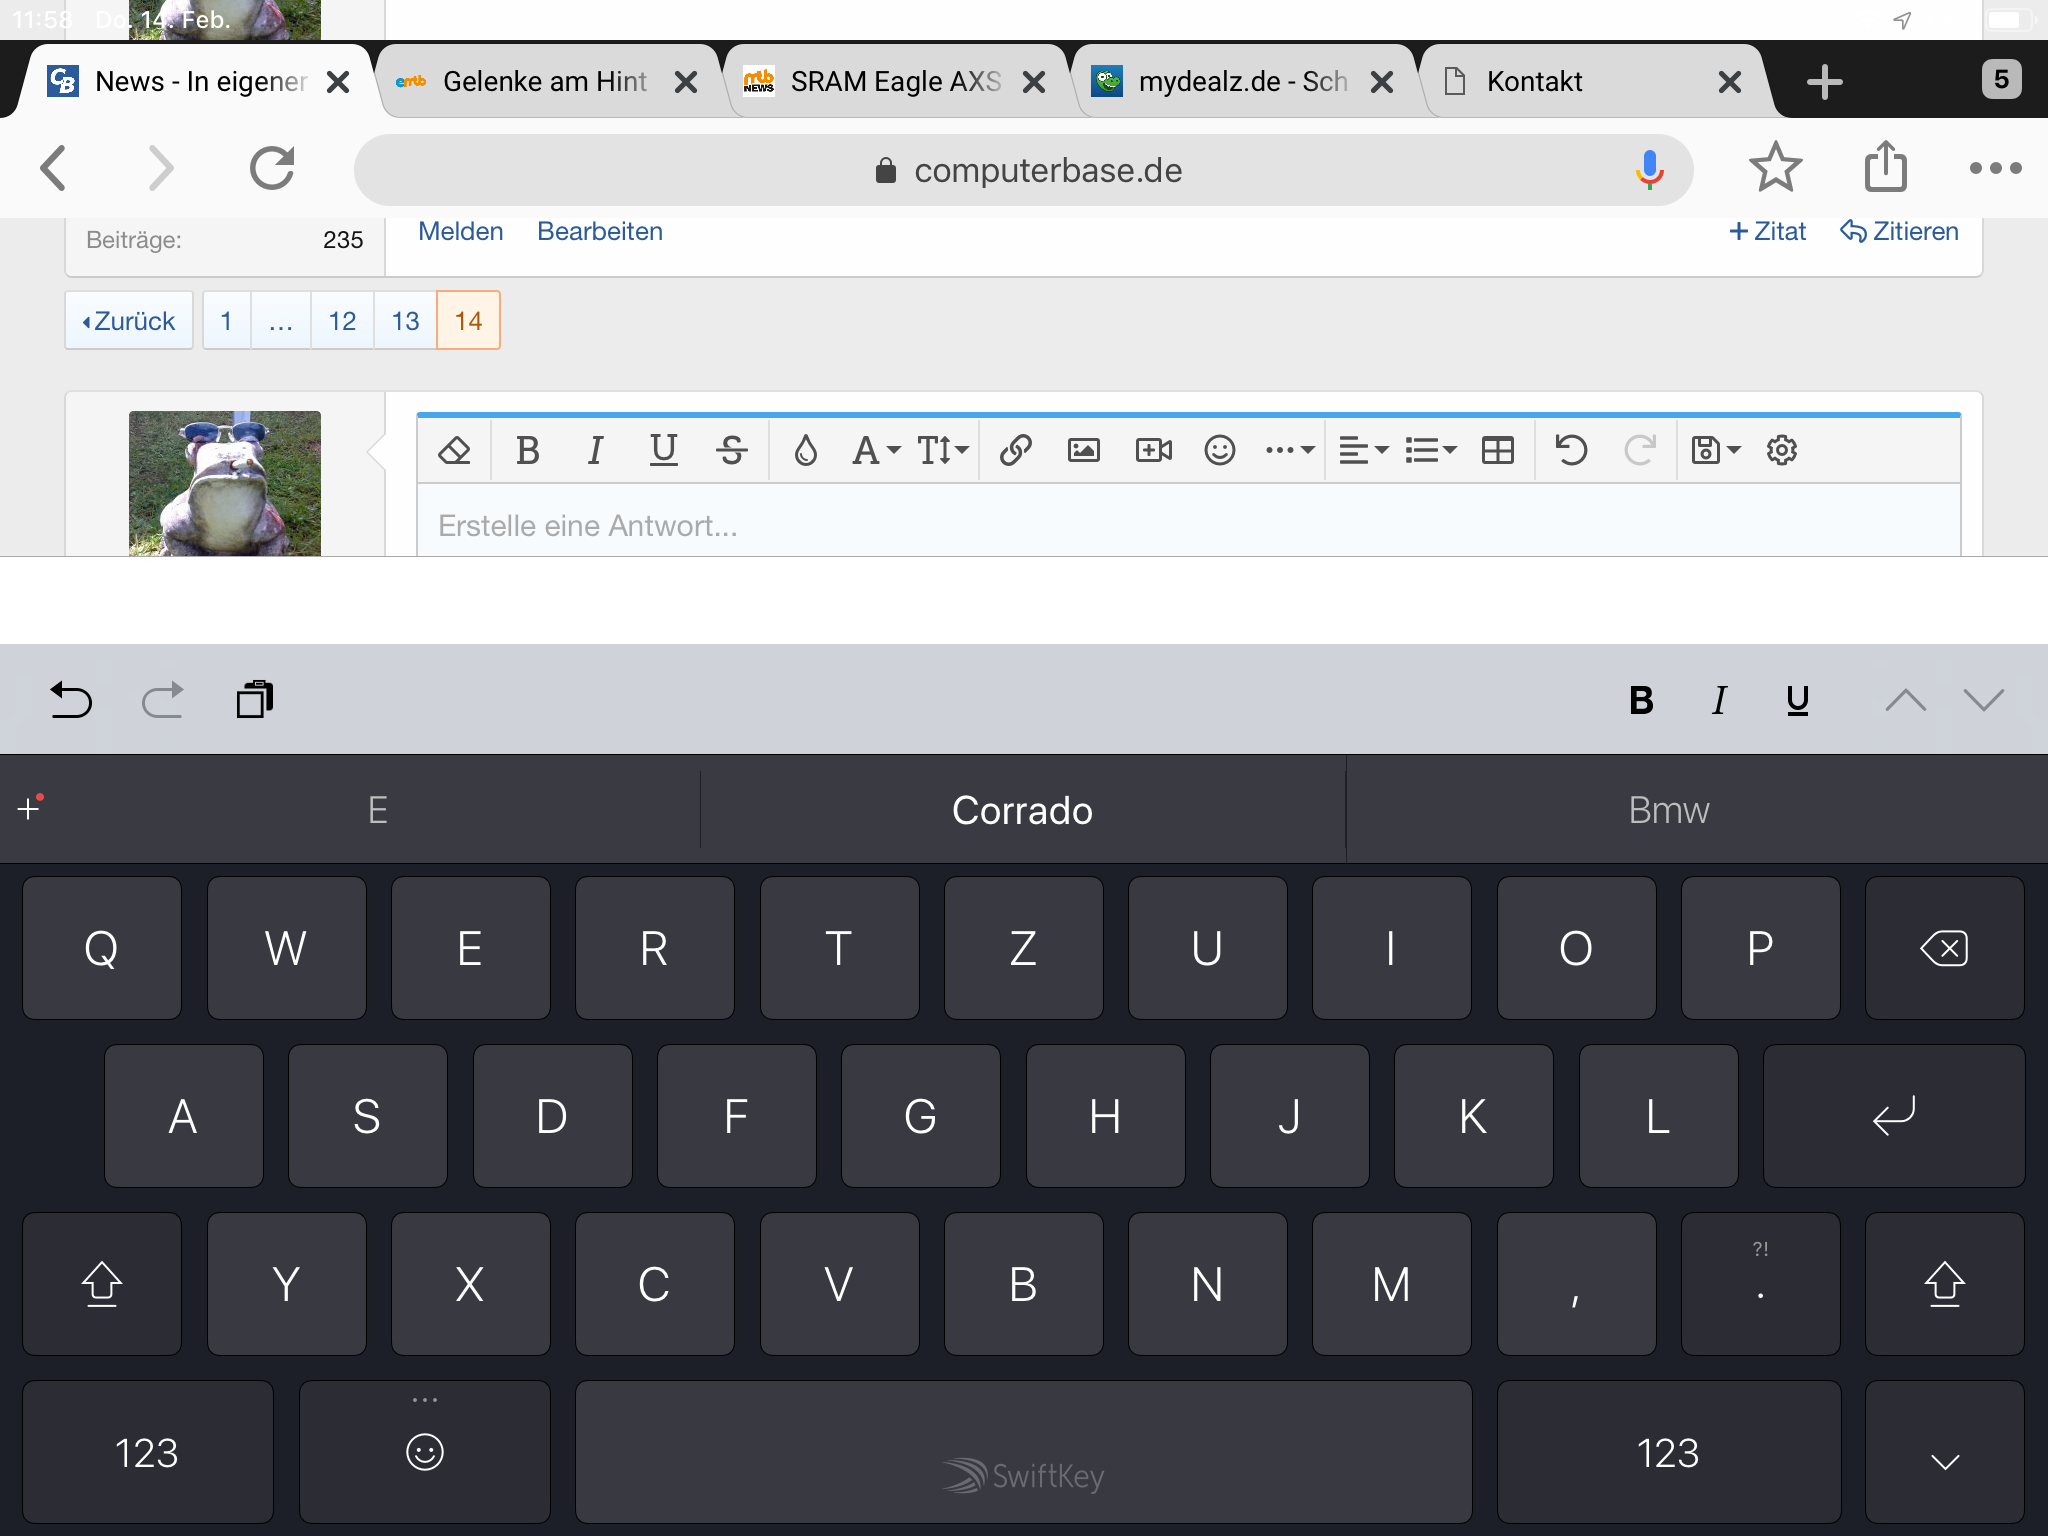Toggle italic on the keyboard accessory bar
The image size is (2048, 1536).
pyautogui.click(x=1719, y=700)
